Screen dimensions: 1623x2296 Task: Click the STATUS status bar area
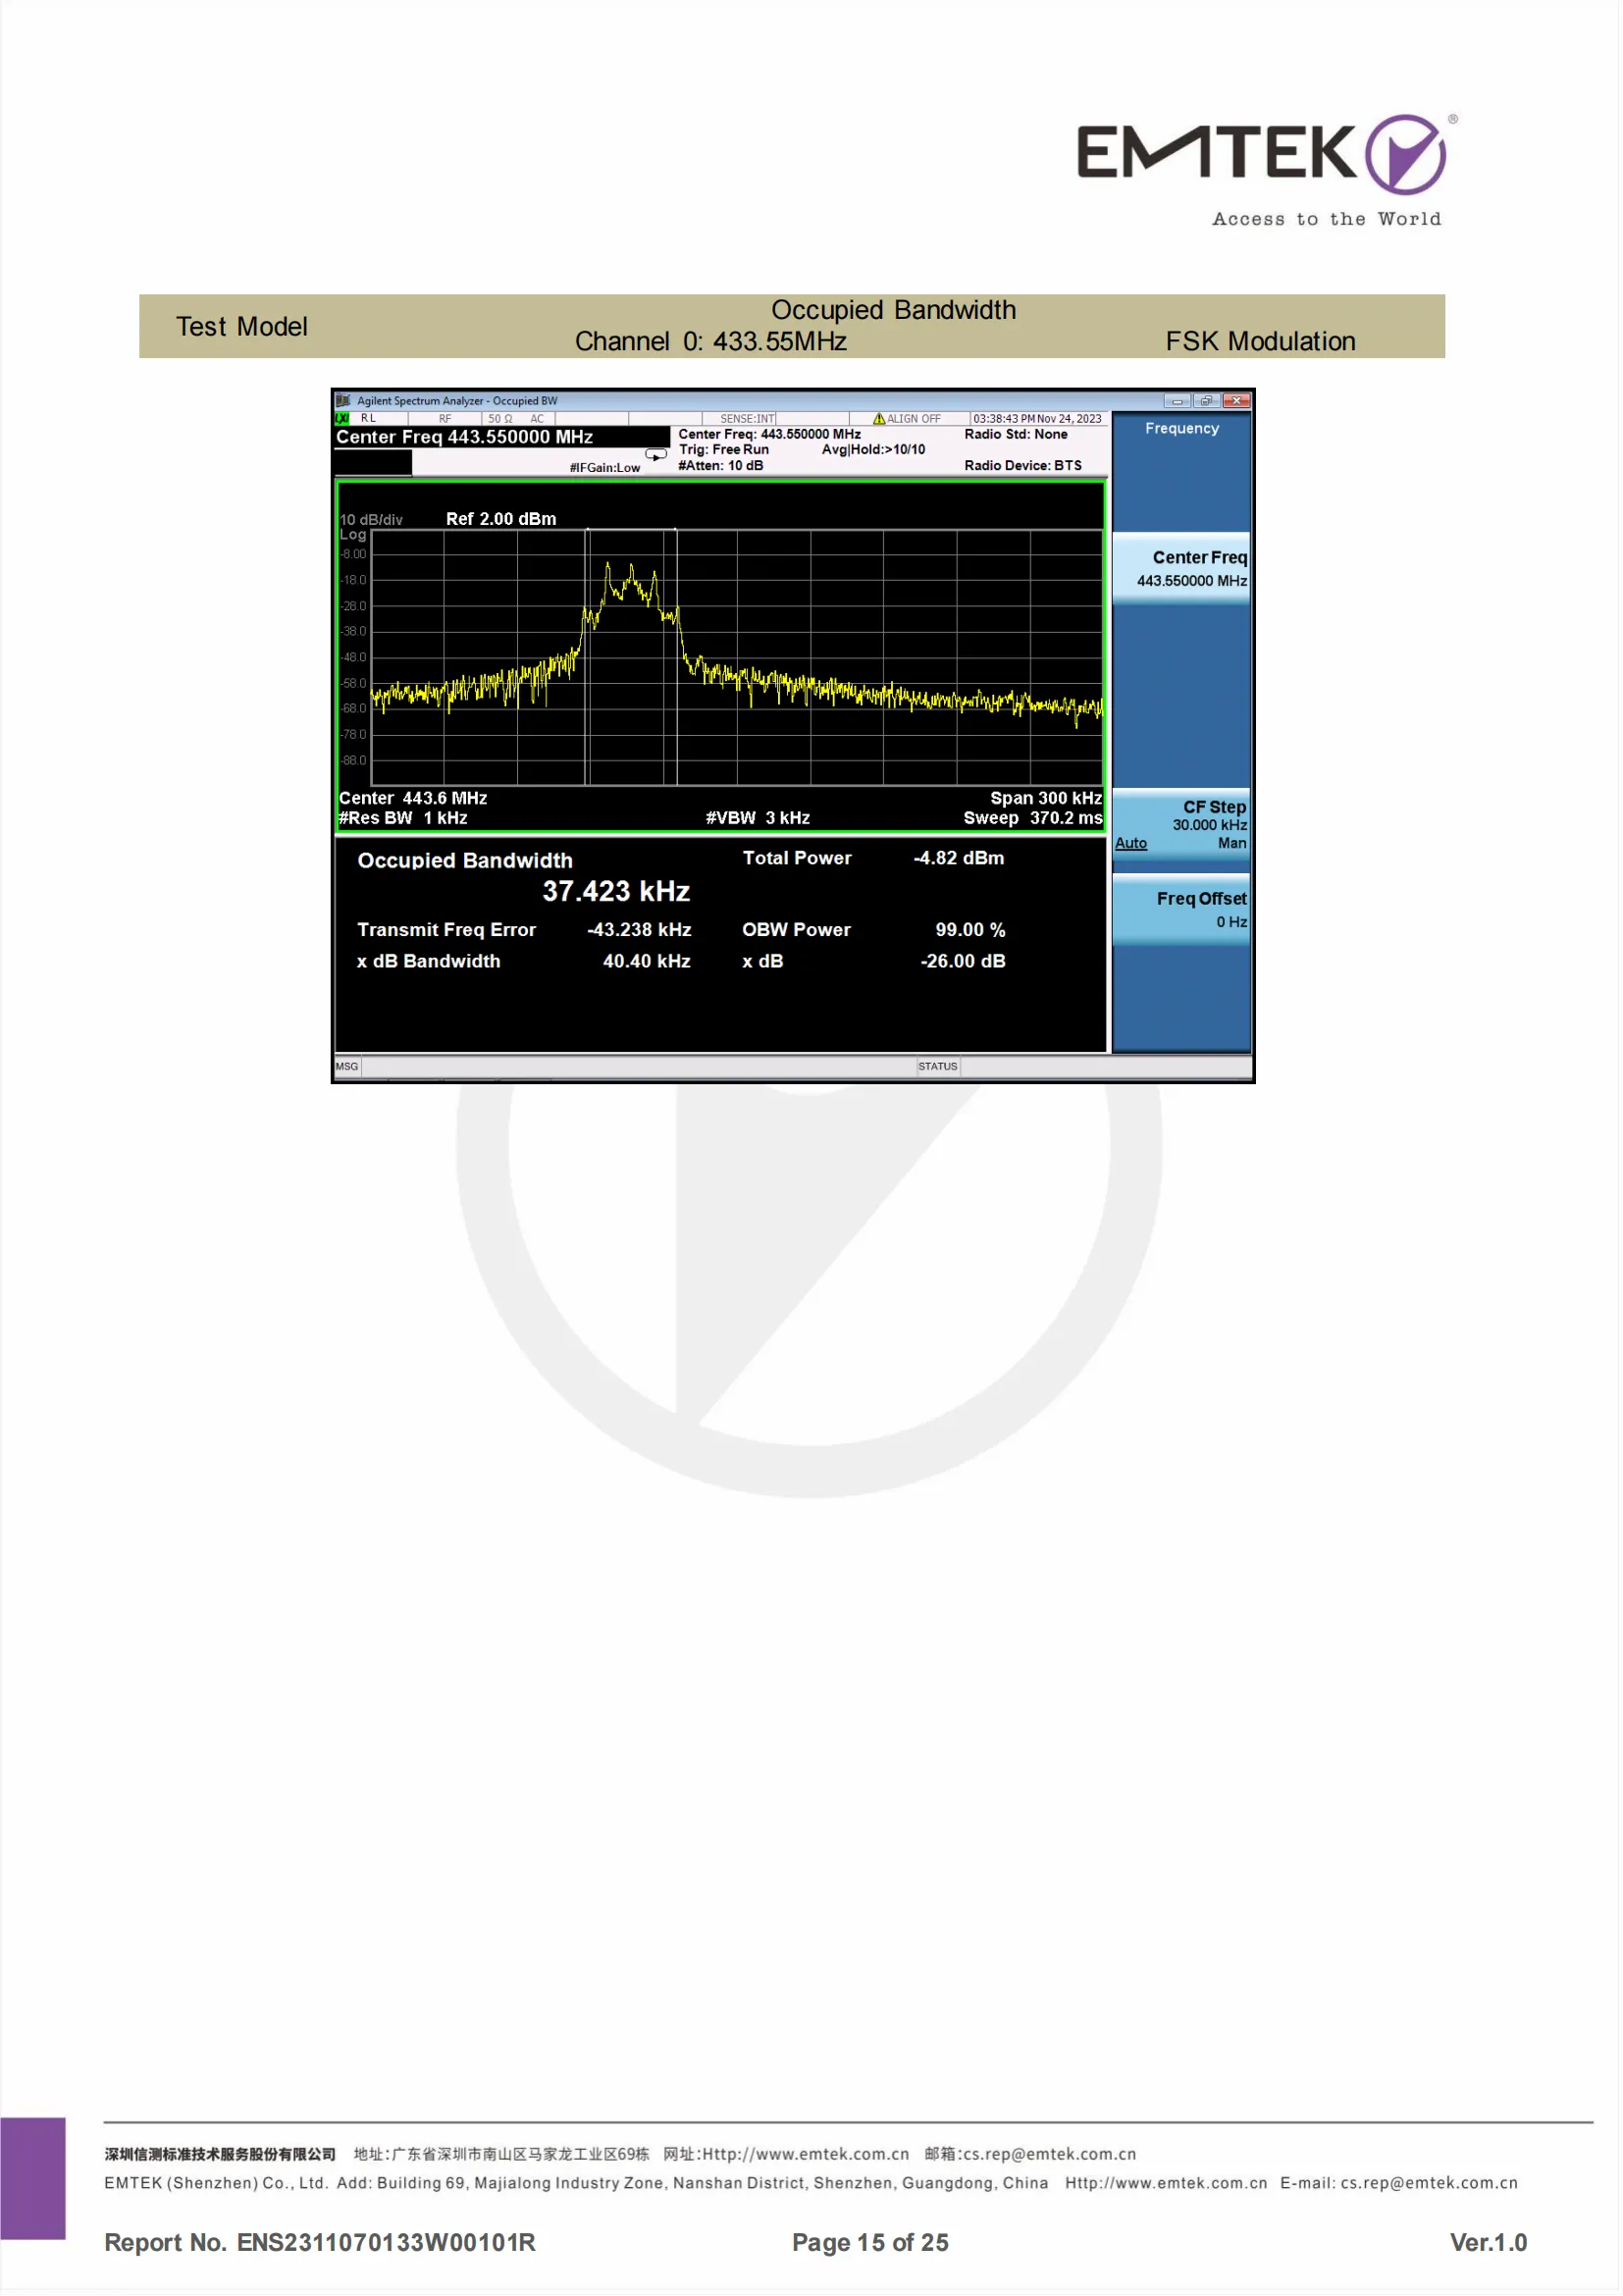click(938, 1067)
